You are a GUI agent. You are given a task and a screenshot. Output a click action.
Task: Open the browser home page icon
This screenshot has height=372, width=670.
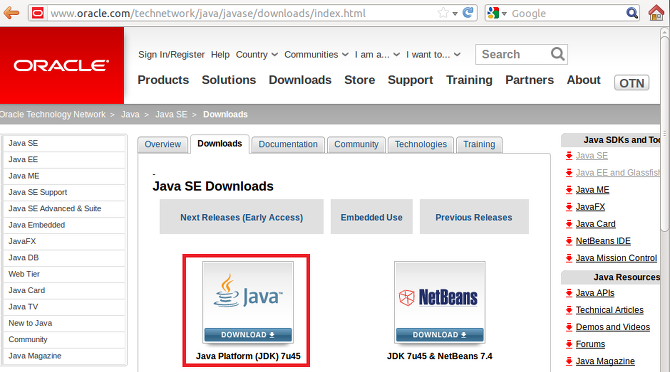(656, 13)
